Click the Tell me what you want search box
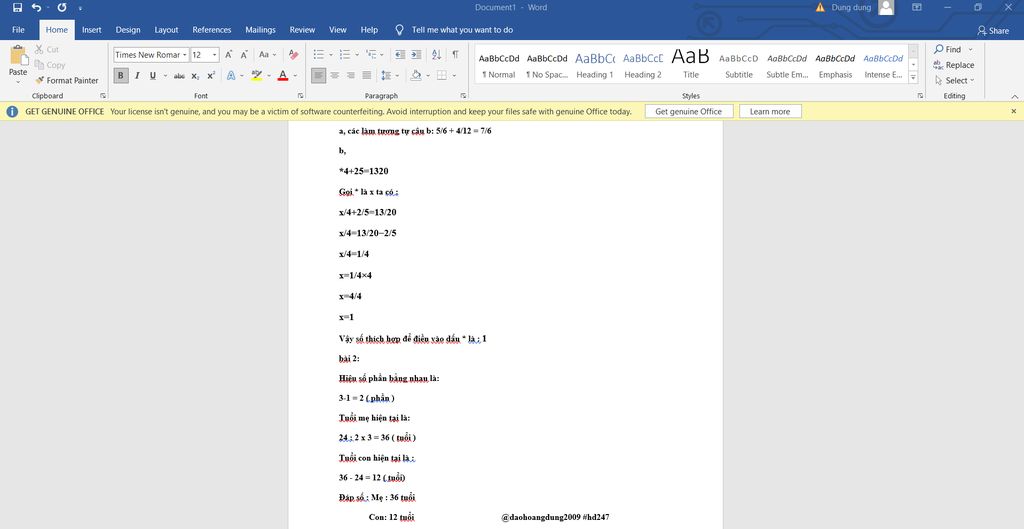The height and width of the screenshot is (529, 1024). click(x=462, y=29)
